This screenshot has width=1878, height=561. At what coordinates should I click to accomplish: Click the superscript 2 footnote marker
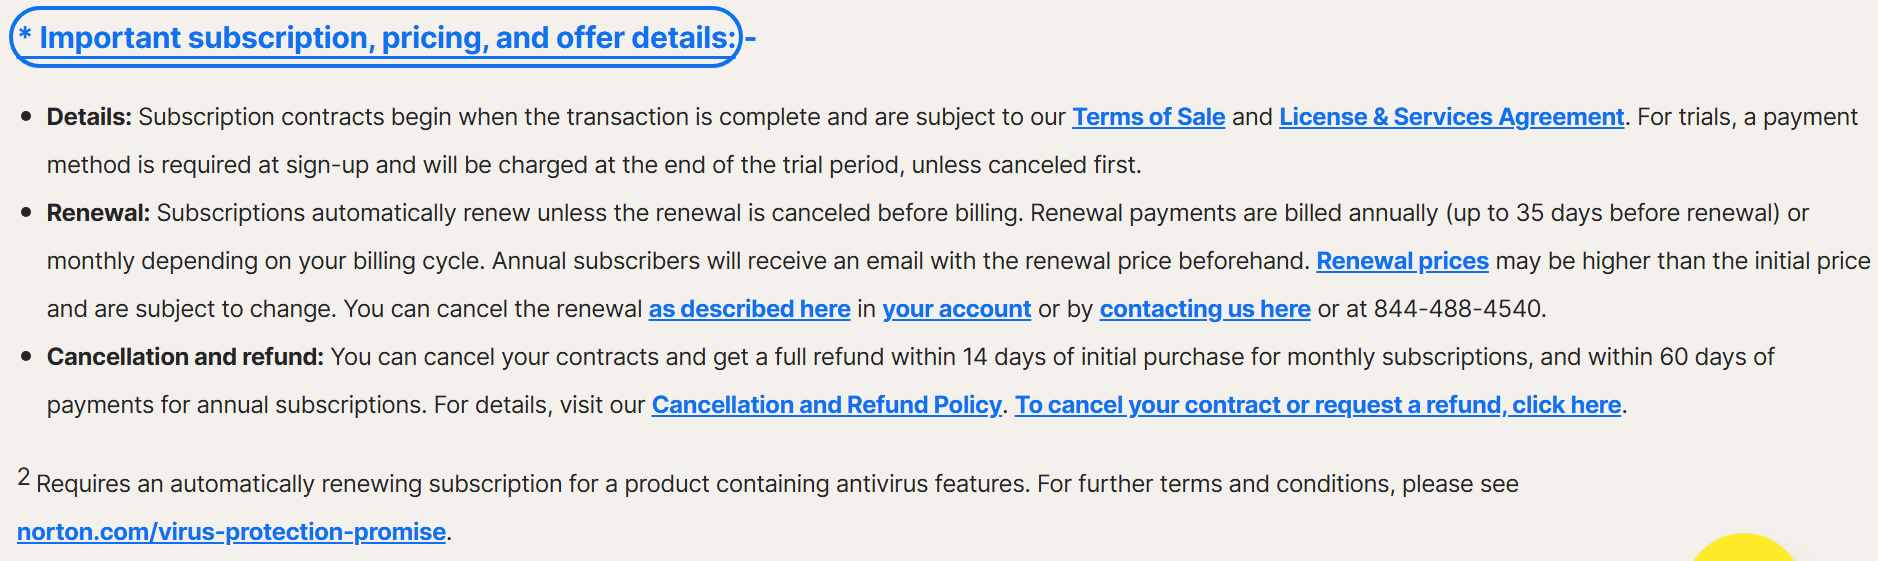click(x=24, y=477)
